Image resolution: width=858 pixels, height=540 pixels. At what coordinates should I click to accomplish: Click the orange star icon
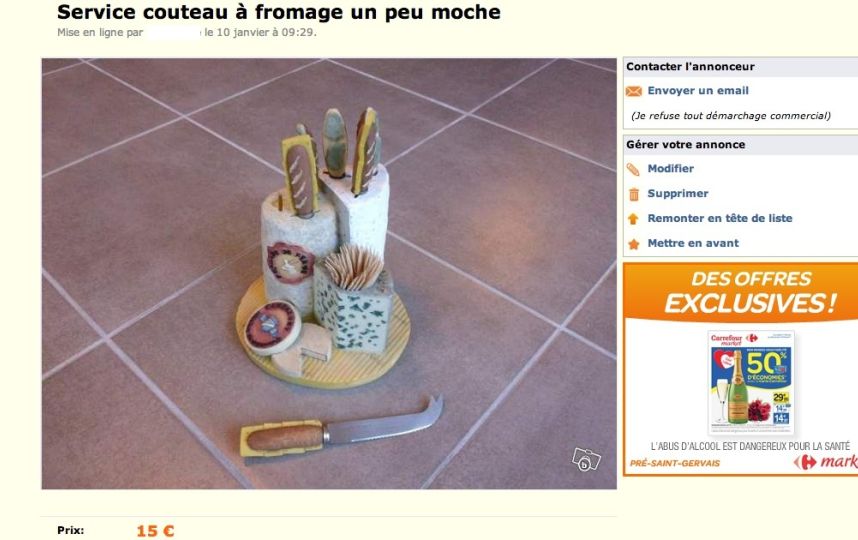[x=634, y=244]
